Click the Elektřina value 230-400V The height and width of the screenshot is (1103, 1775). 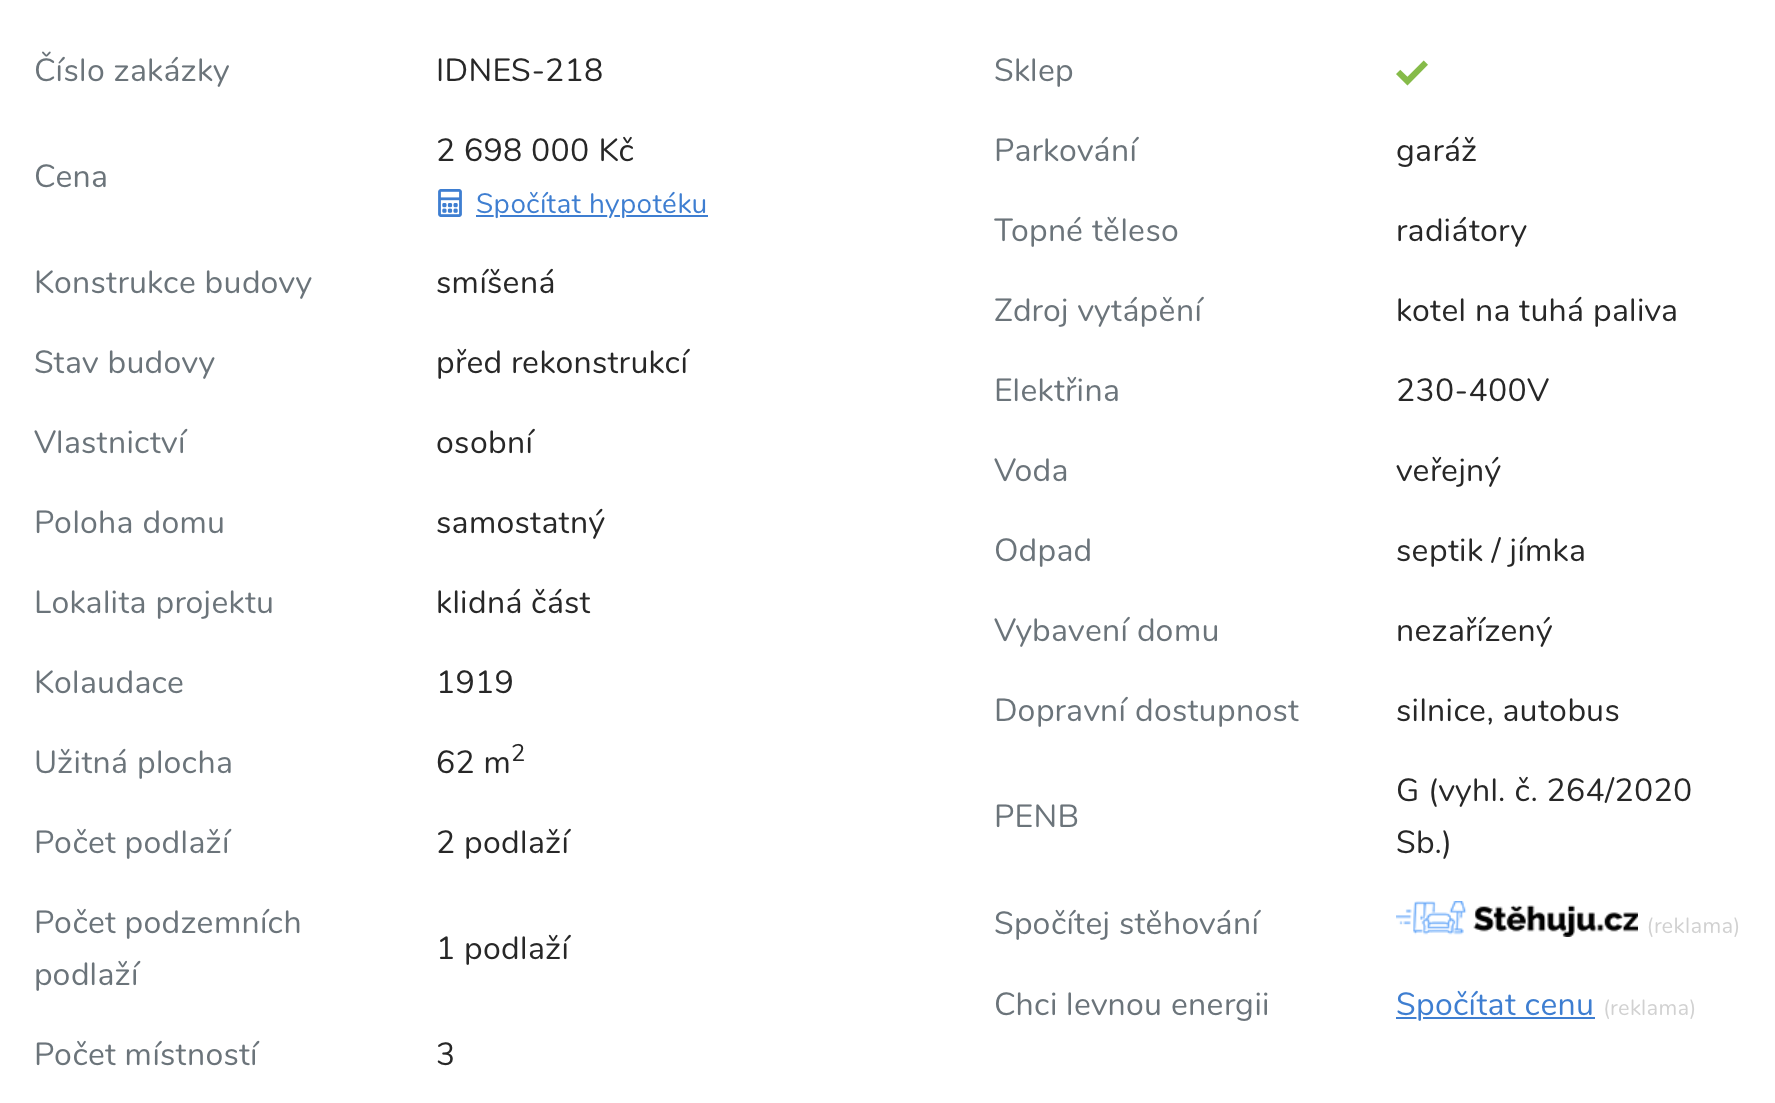[1472, 390]
